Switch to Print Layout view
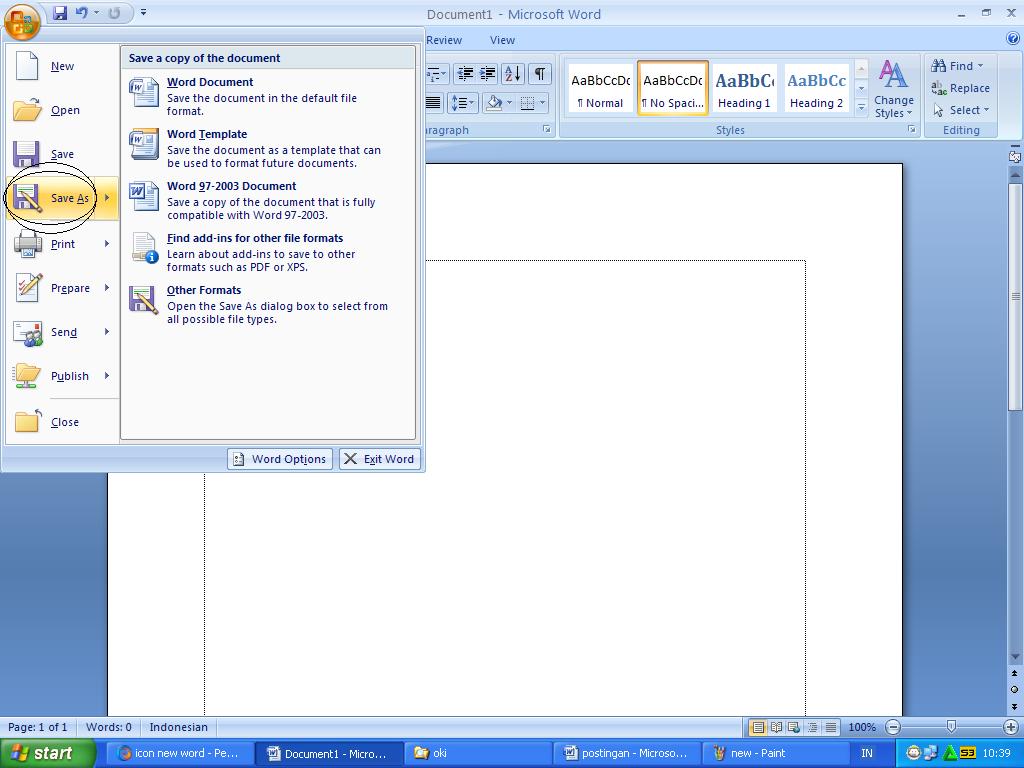This screenshot has height=768, width=1024. tap(758, 727)
